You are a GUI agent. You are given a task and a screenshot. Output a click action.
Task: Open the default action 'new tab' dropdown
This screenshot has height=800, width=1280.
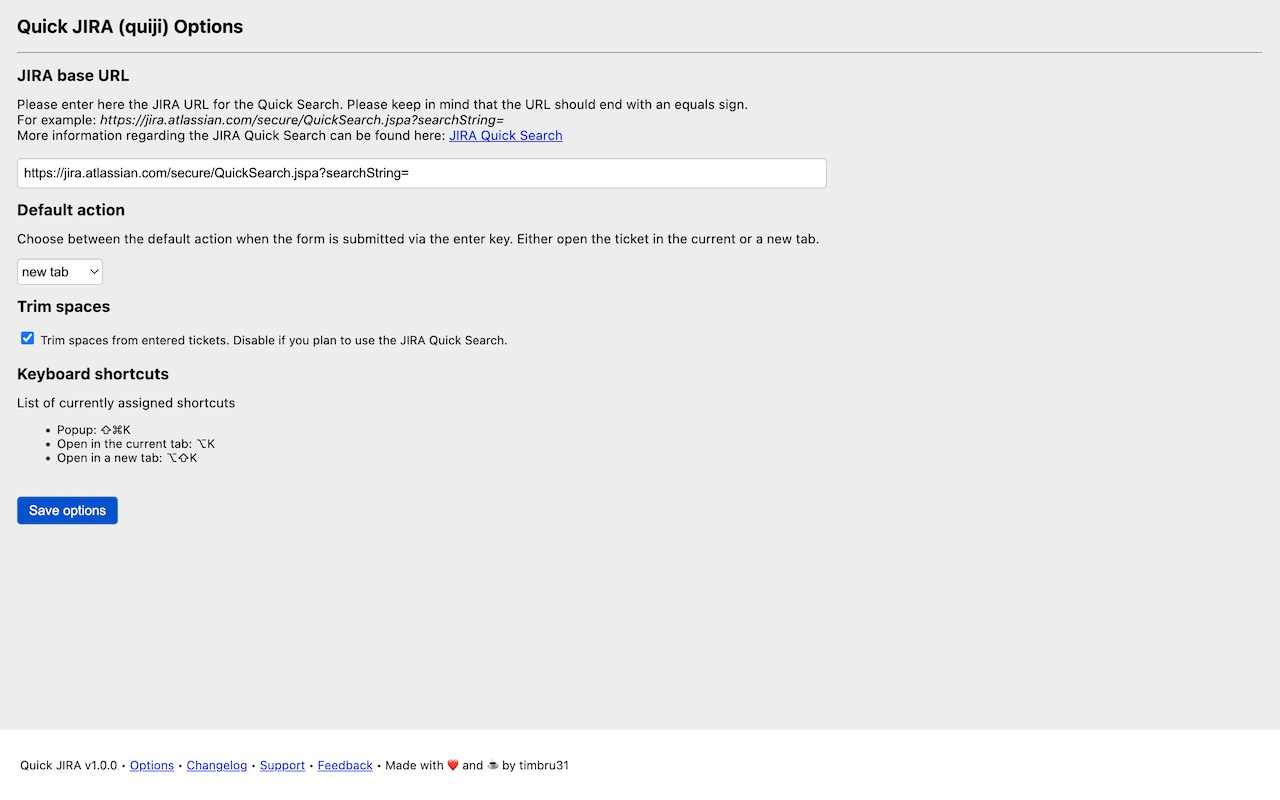point(60,272)
